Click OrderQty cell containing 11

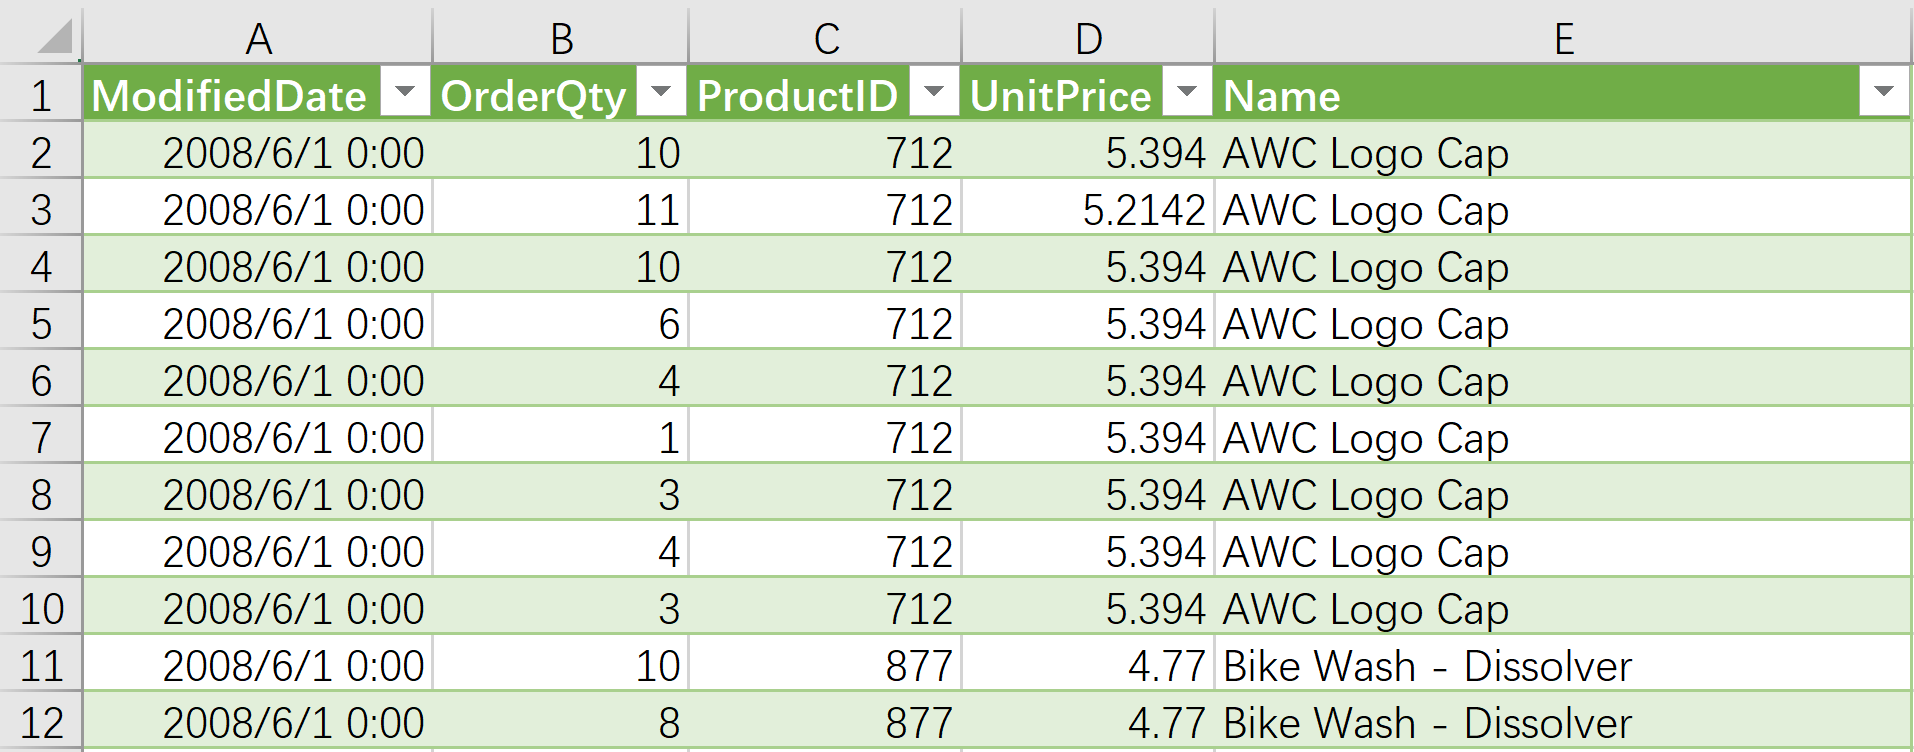(561, 209)
